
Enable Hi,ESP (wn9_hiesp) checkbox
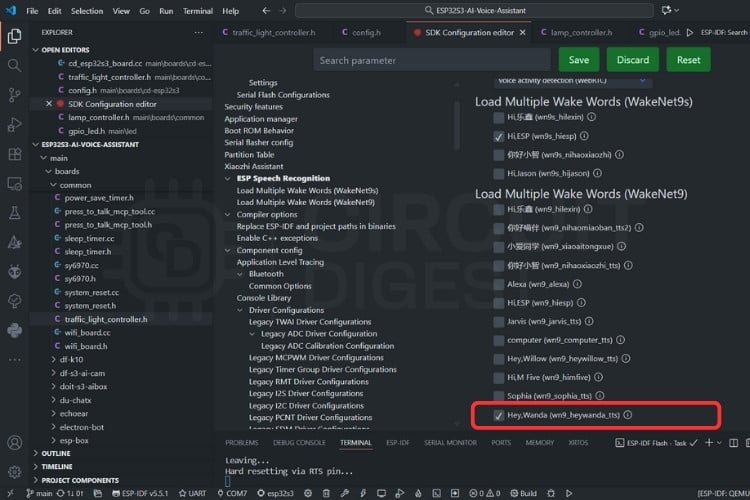coord(498,303)
